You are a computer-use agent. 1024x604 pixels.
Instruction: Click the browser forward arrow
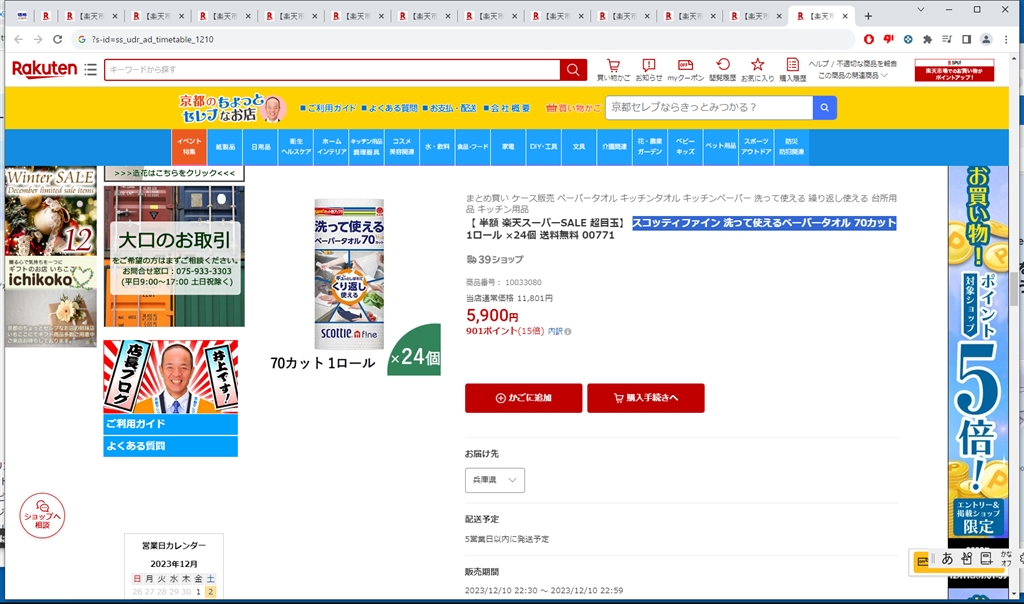point(38,39)
